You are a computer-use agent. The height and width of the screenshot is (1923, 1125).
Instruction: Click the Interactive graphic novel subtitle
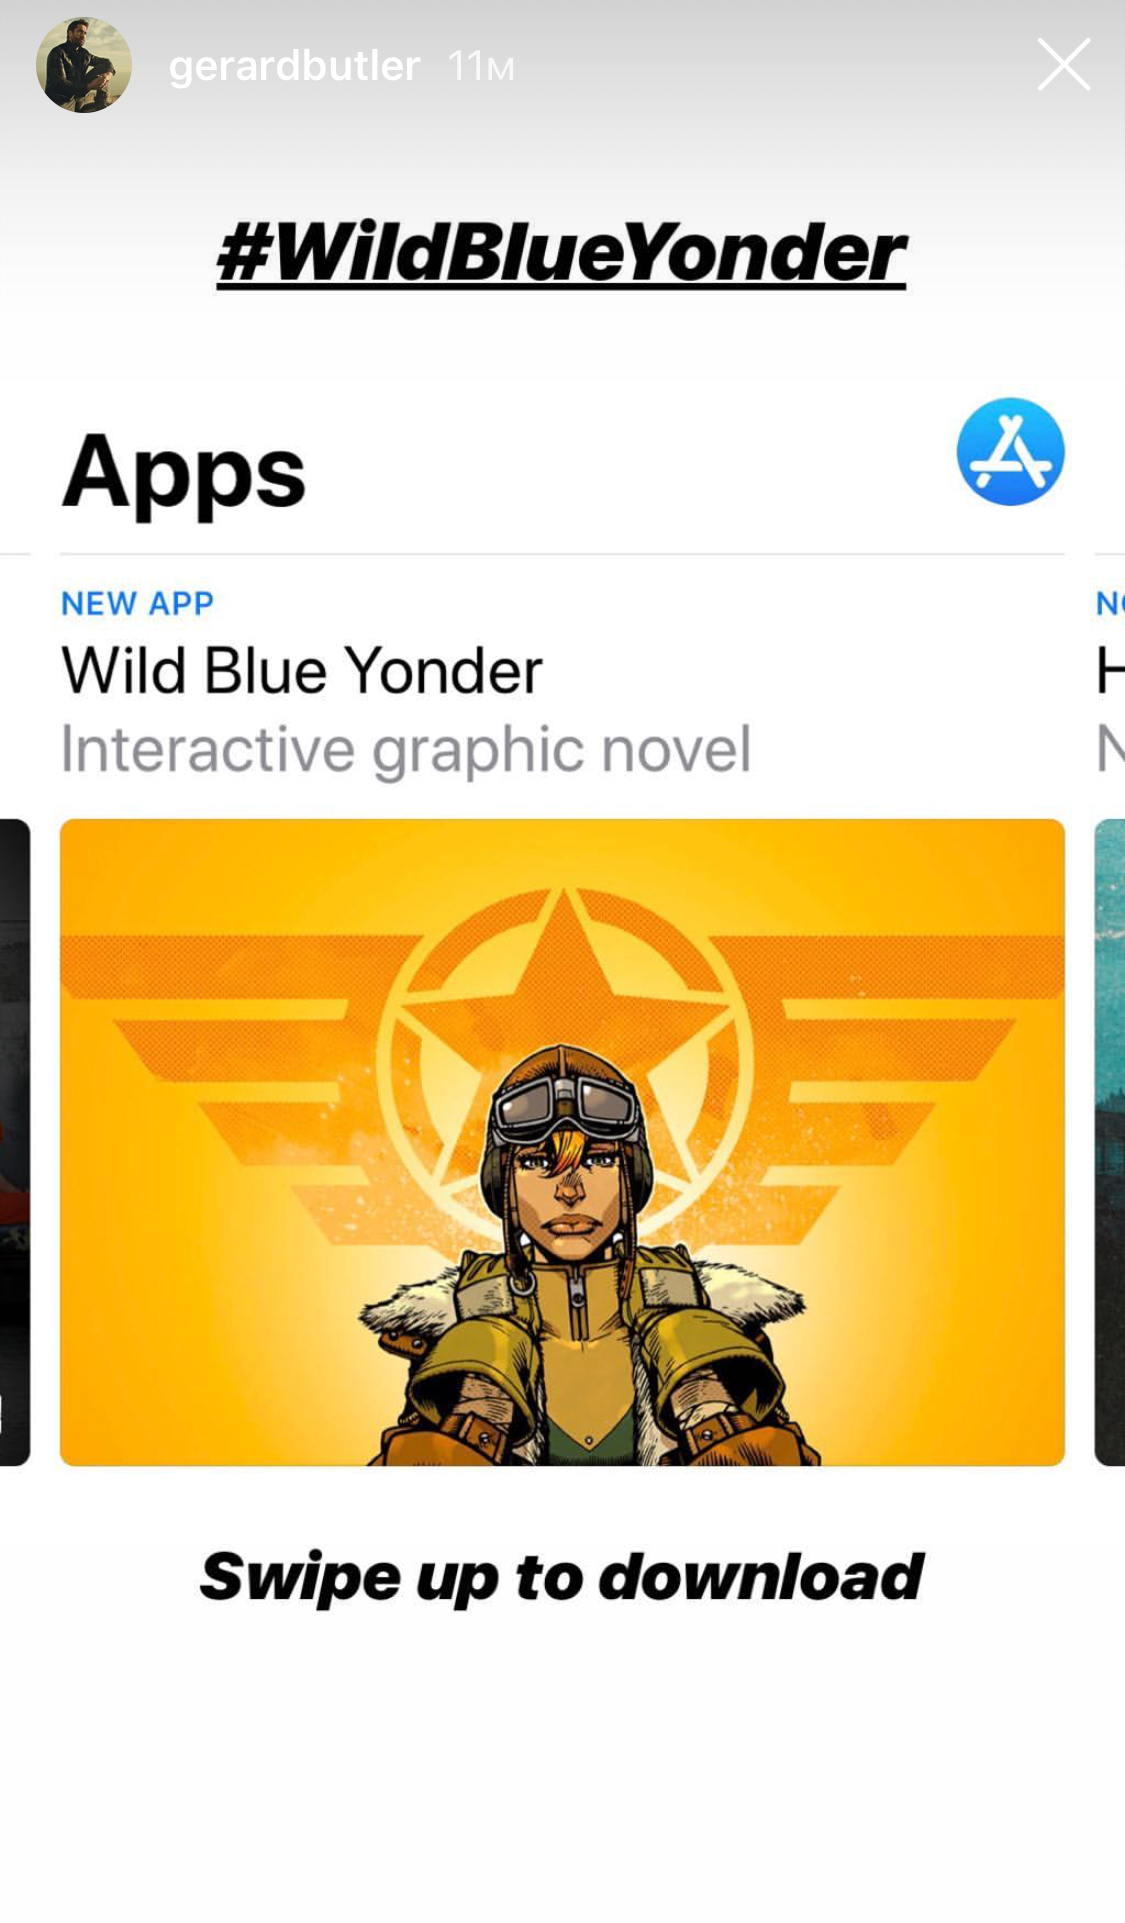coord(405,749)
